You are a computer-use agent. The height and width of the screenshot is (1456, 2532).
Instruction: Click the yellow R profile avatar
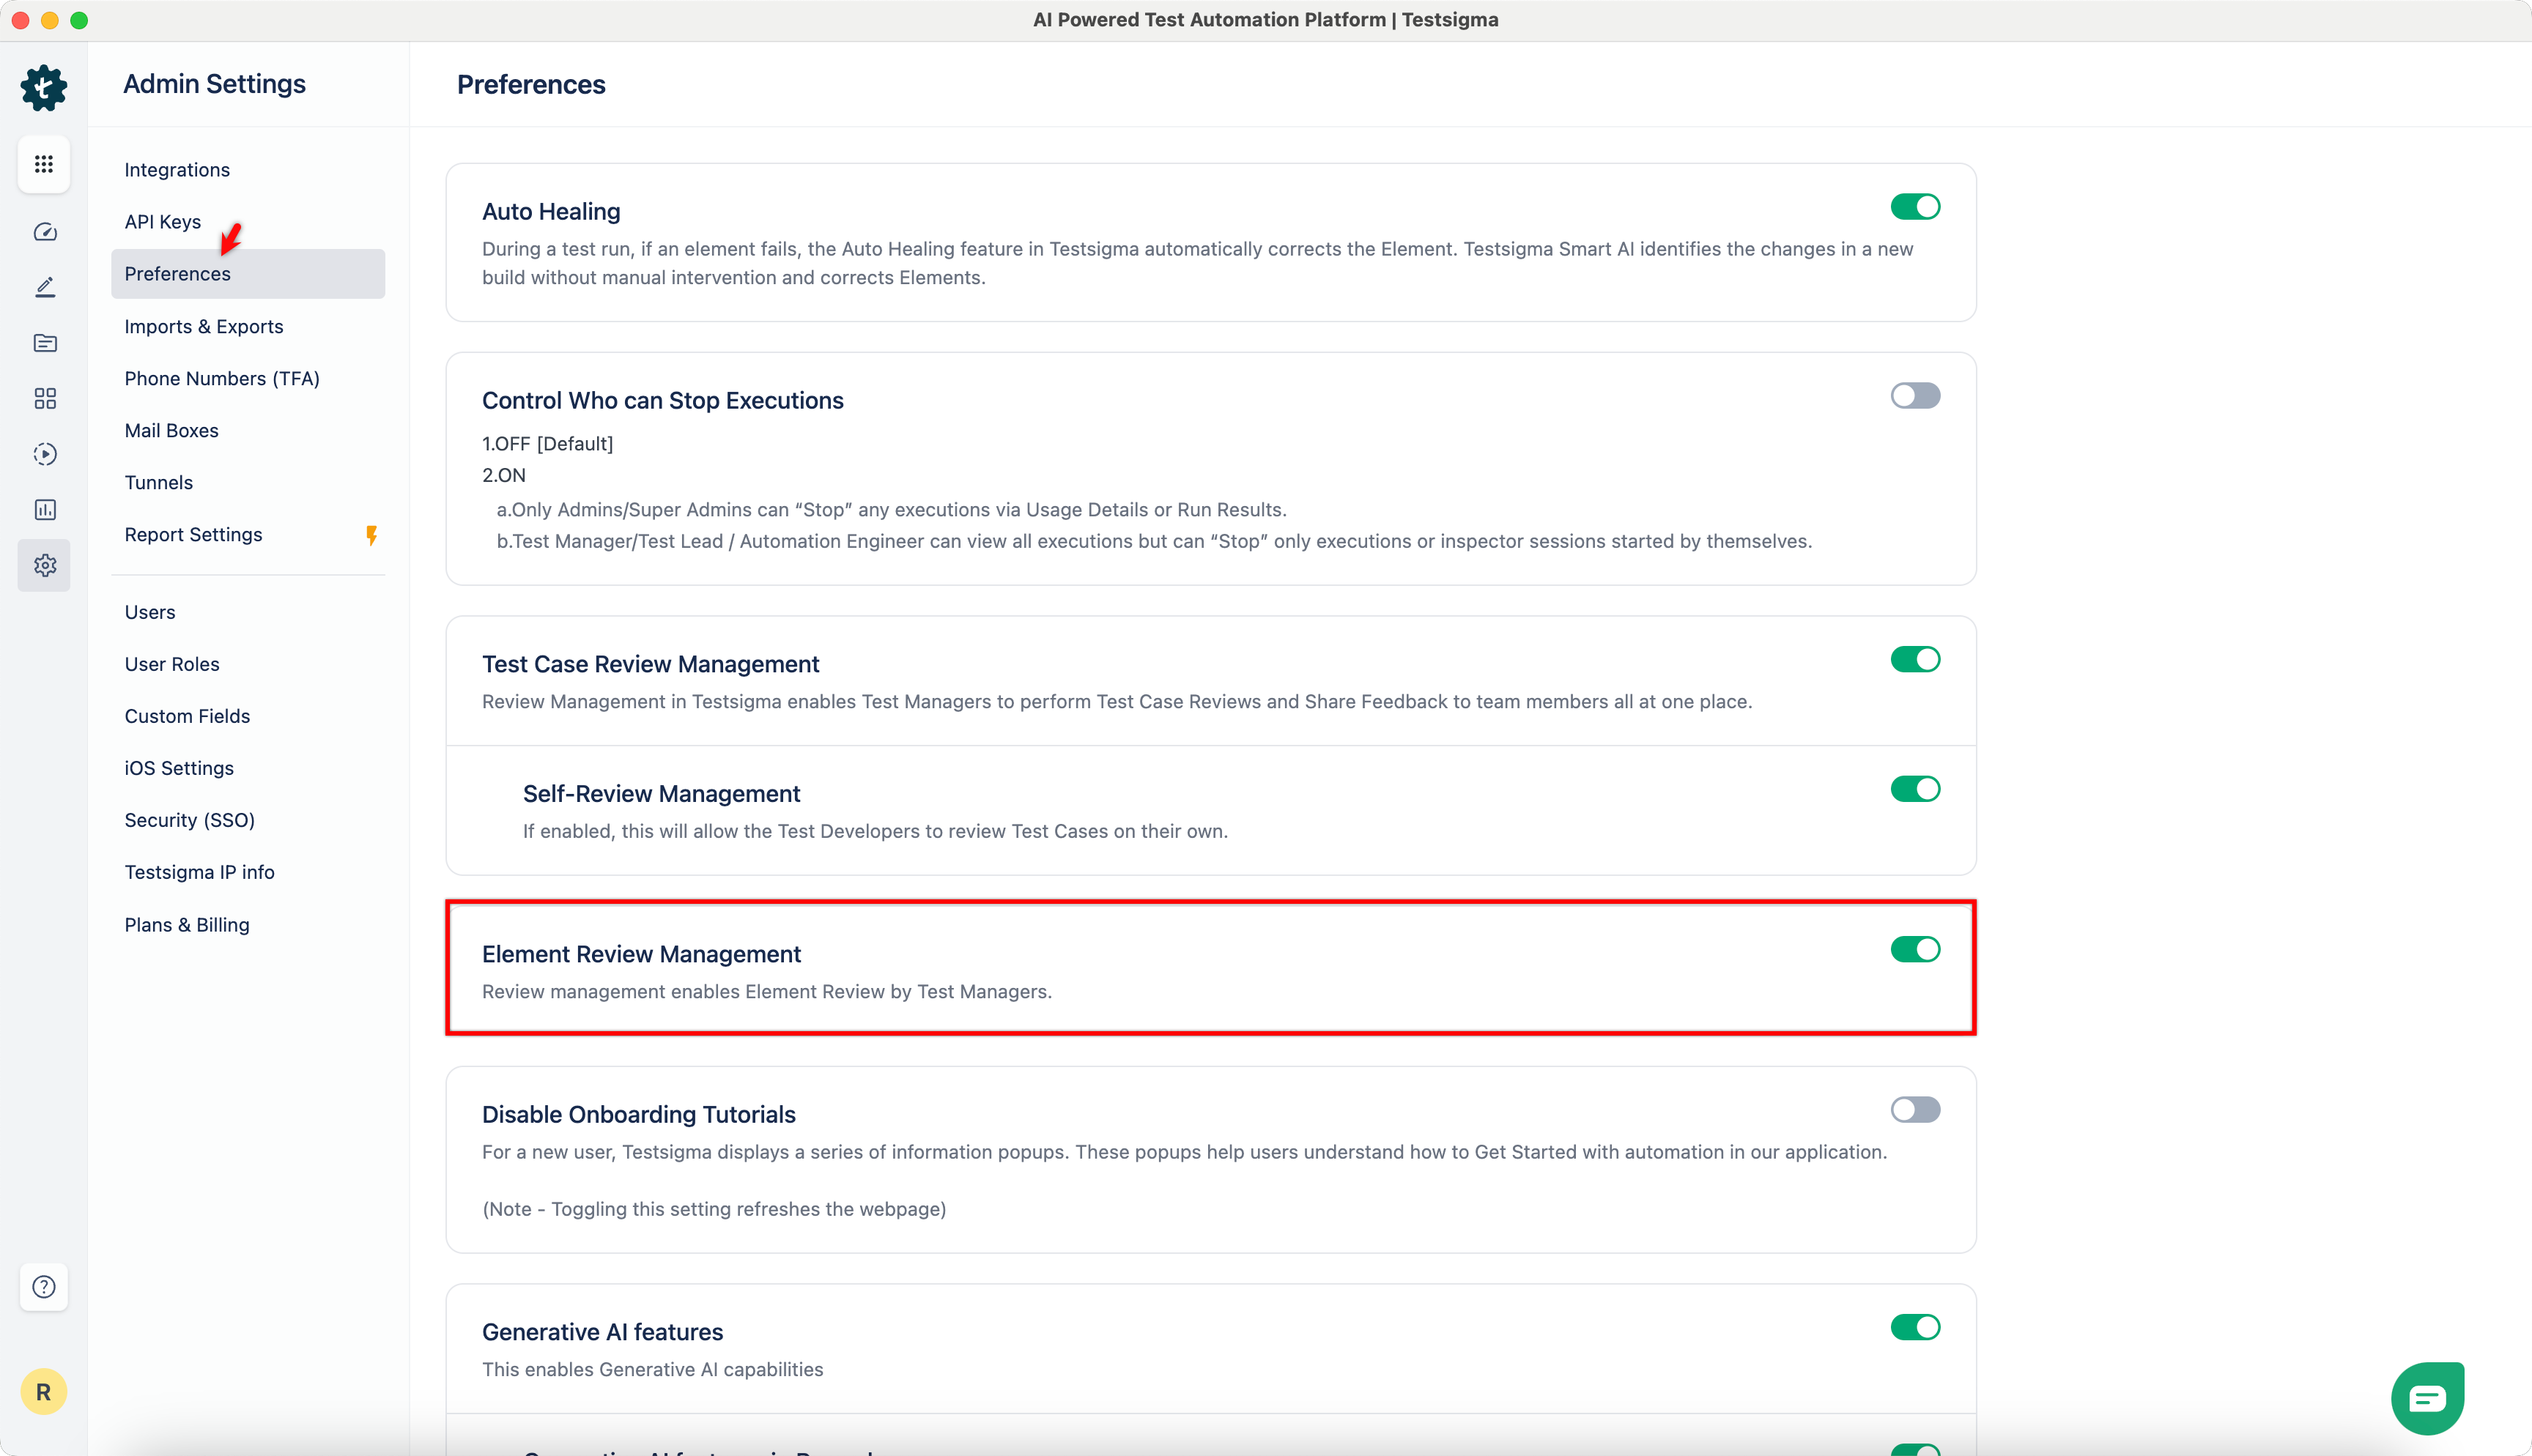click(44, 1391)
